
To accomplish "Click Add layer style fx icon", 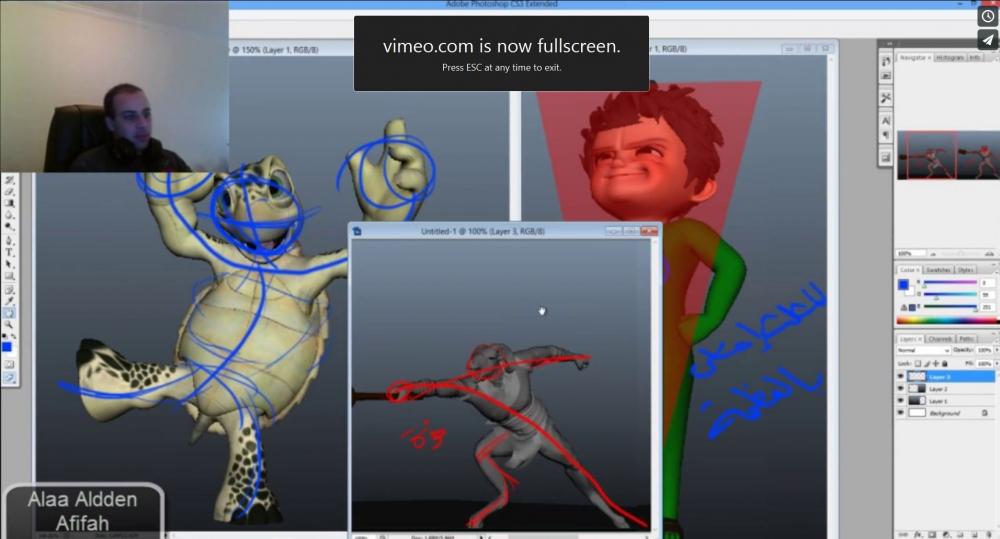I will pos(918,535).
